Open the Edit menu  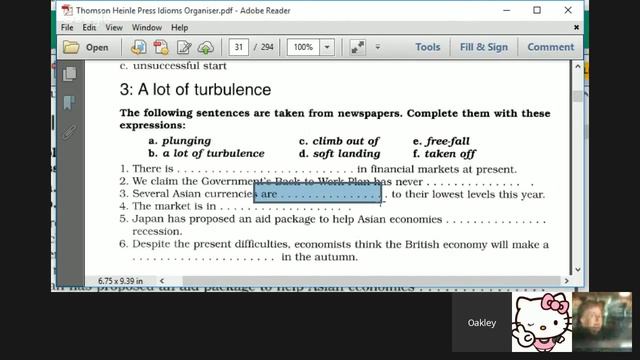click(x=89, y=27)
